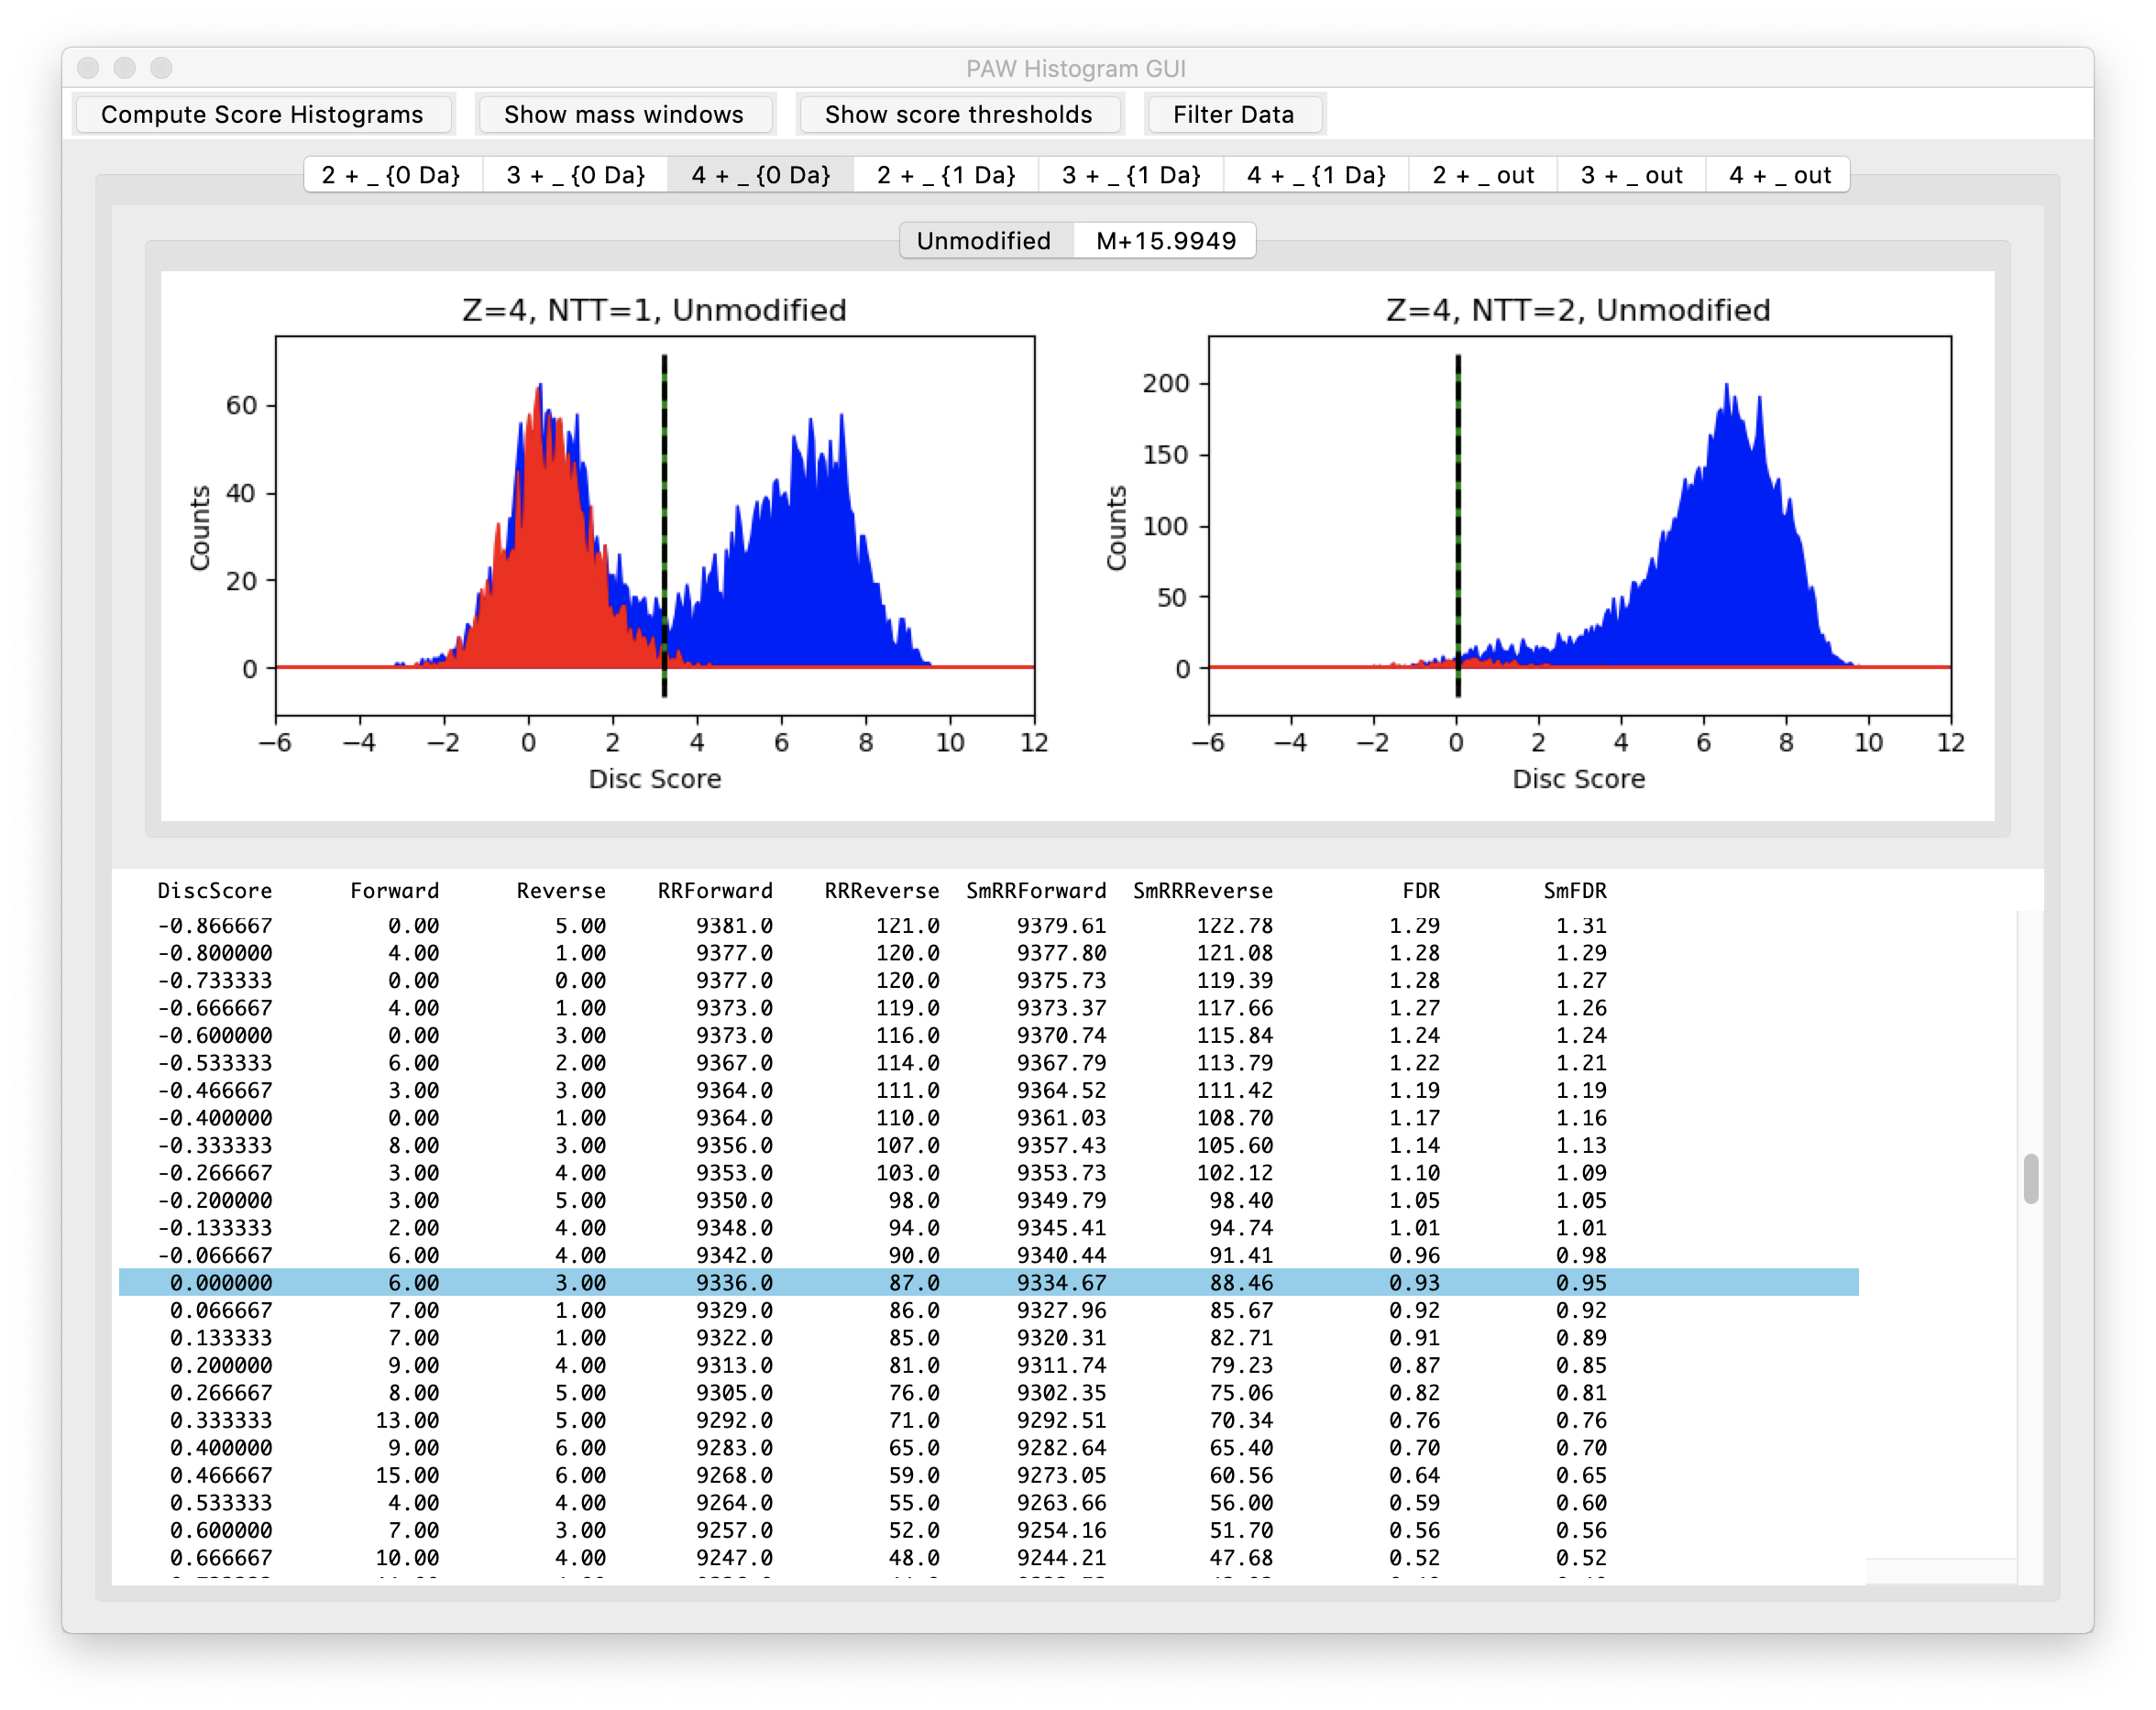Viewport: 2156px width, 1710px height.
Task: Switch to 3+_{1 Da} tab
Action: (x=1131, y=175)
